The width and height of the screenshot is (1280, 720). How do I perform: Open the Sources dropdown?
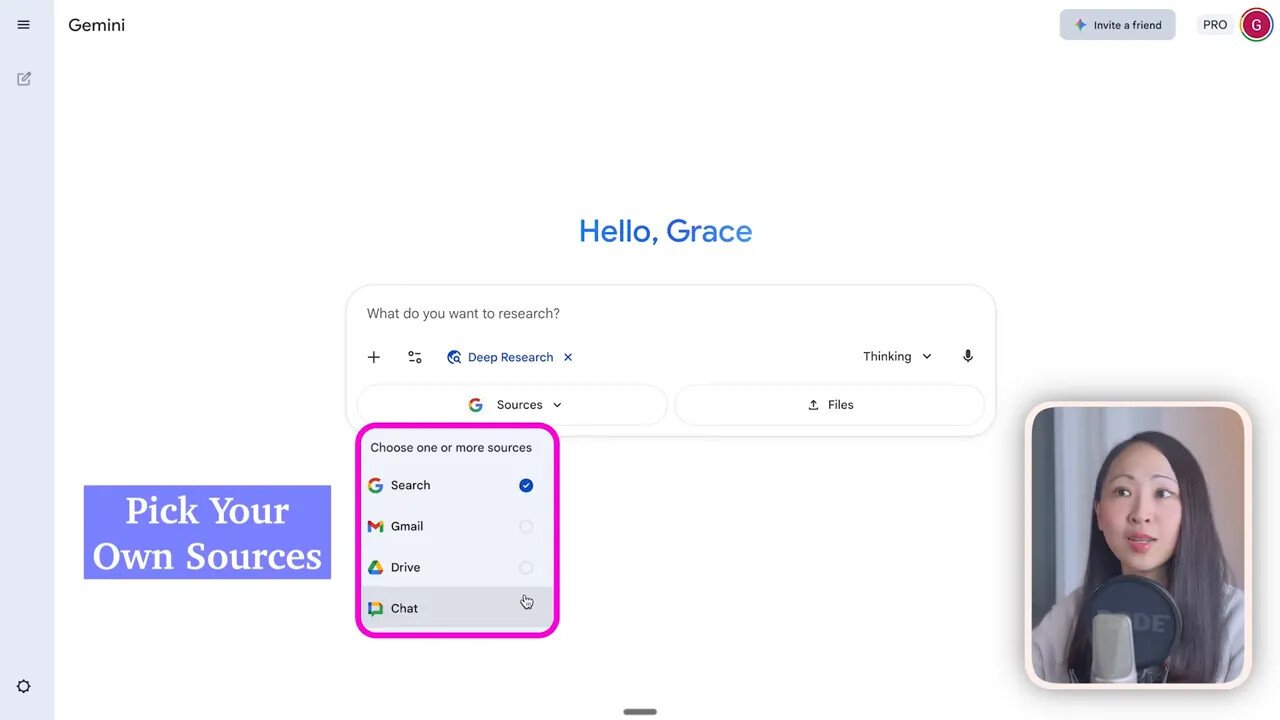(513, 404)
